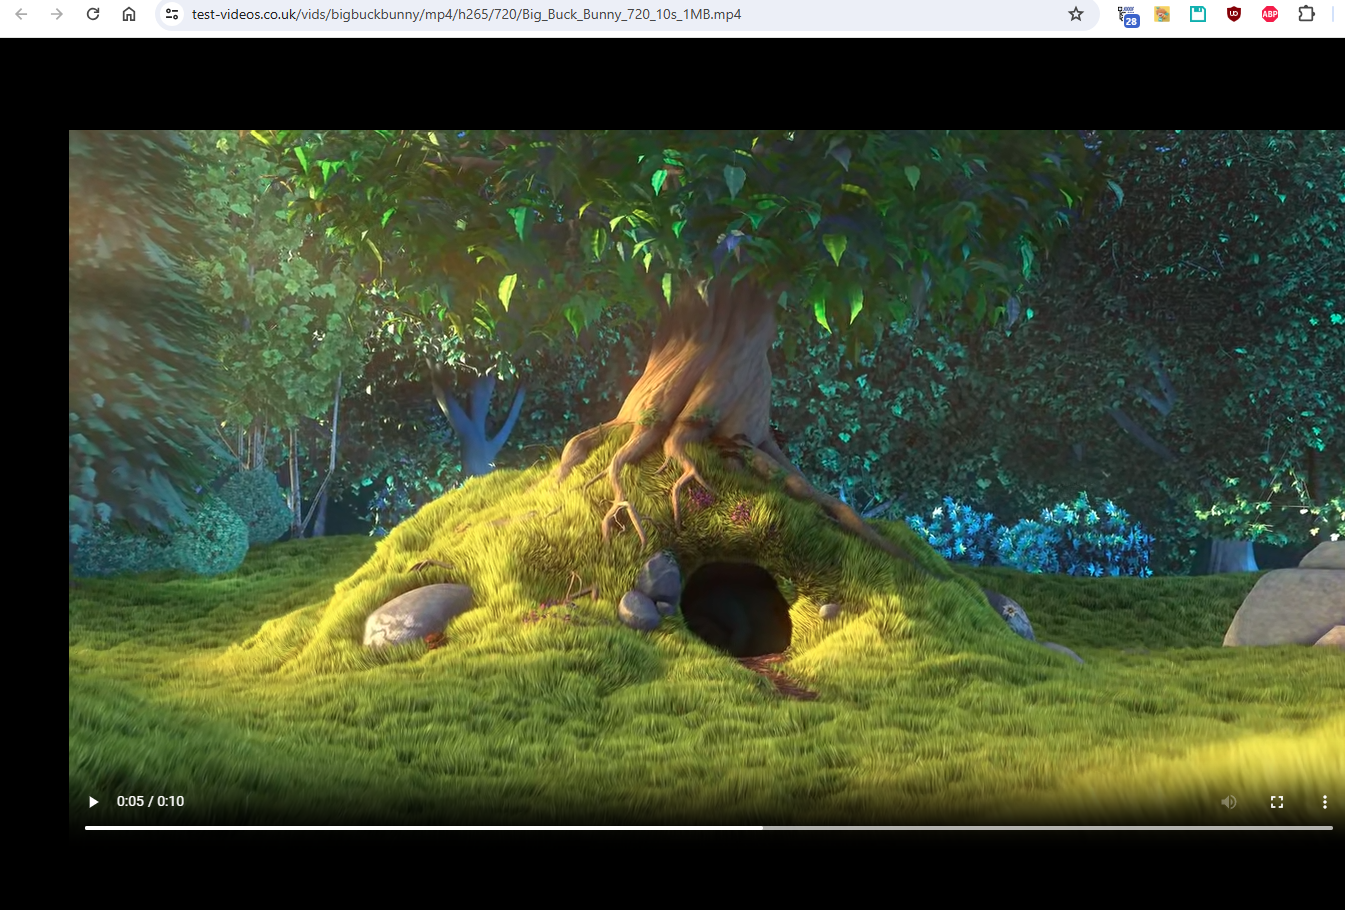The height and width of the screenshot is (910, 1345).
Task: Open the Extensions puzzle menu
Action: pos(1306,14)
